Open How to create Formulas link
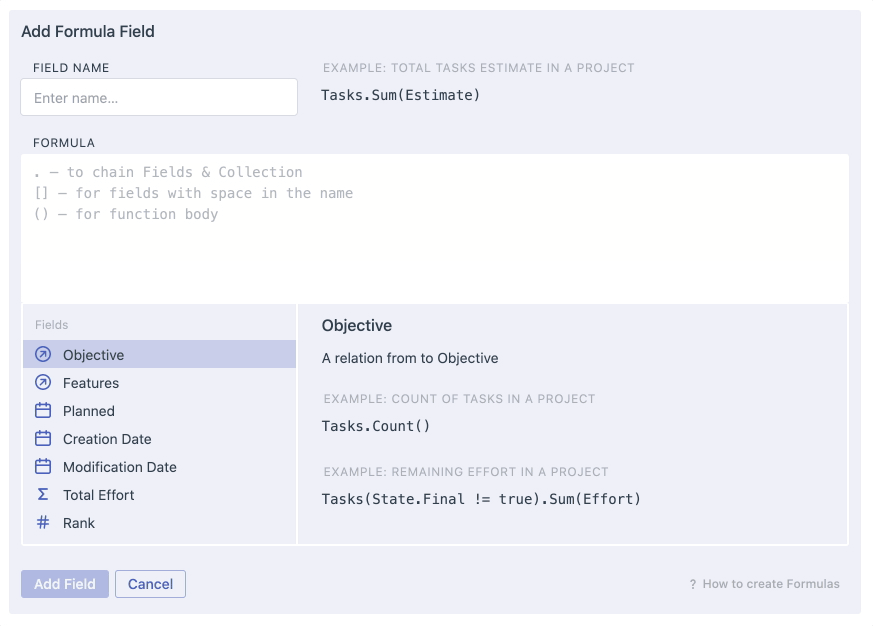This screenshot has height=626, width=873. coord(771,584)
